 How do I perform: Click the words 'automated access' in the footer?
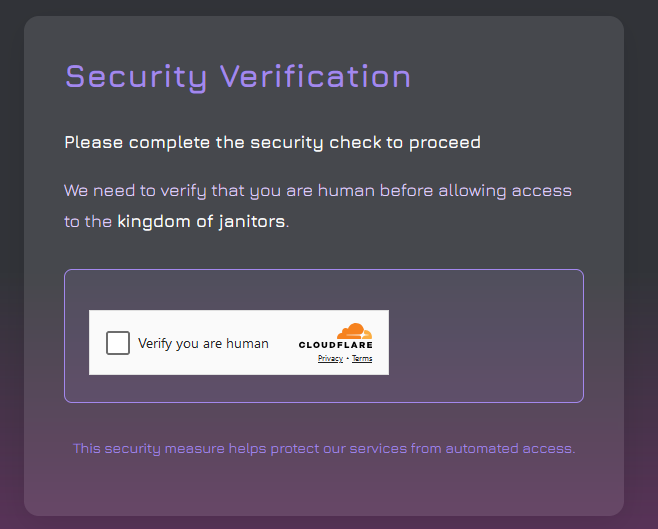510,448
